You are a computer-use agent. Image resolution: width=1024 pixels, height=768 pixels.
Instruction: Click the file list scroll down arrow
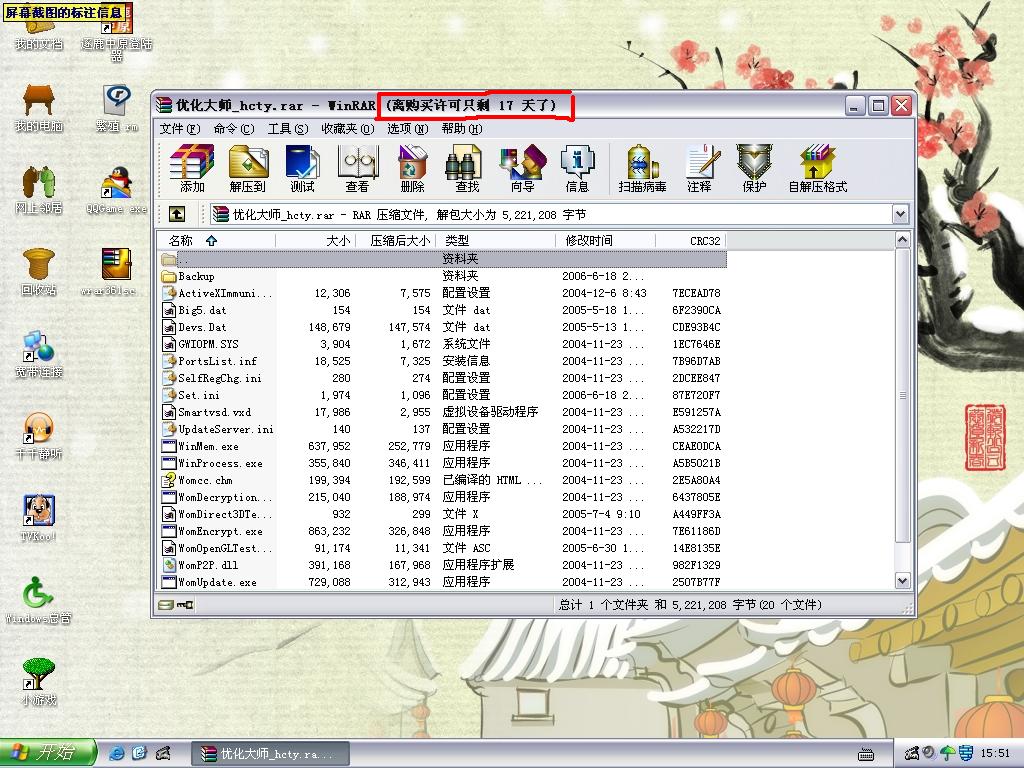coord(902,581)
